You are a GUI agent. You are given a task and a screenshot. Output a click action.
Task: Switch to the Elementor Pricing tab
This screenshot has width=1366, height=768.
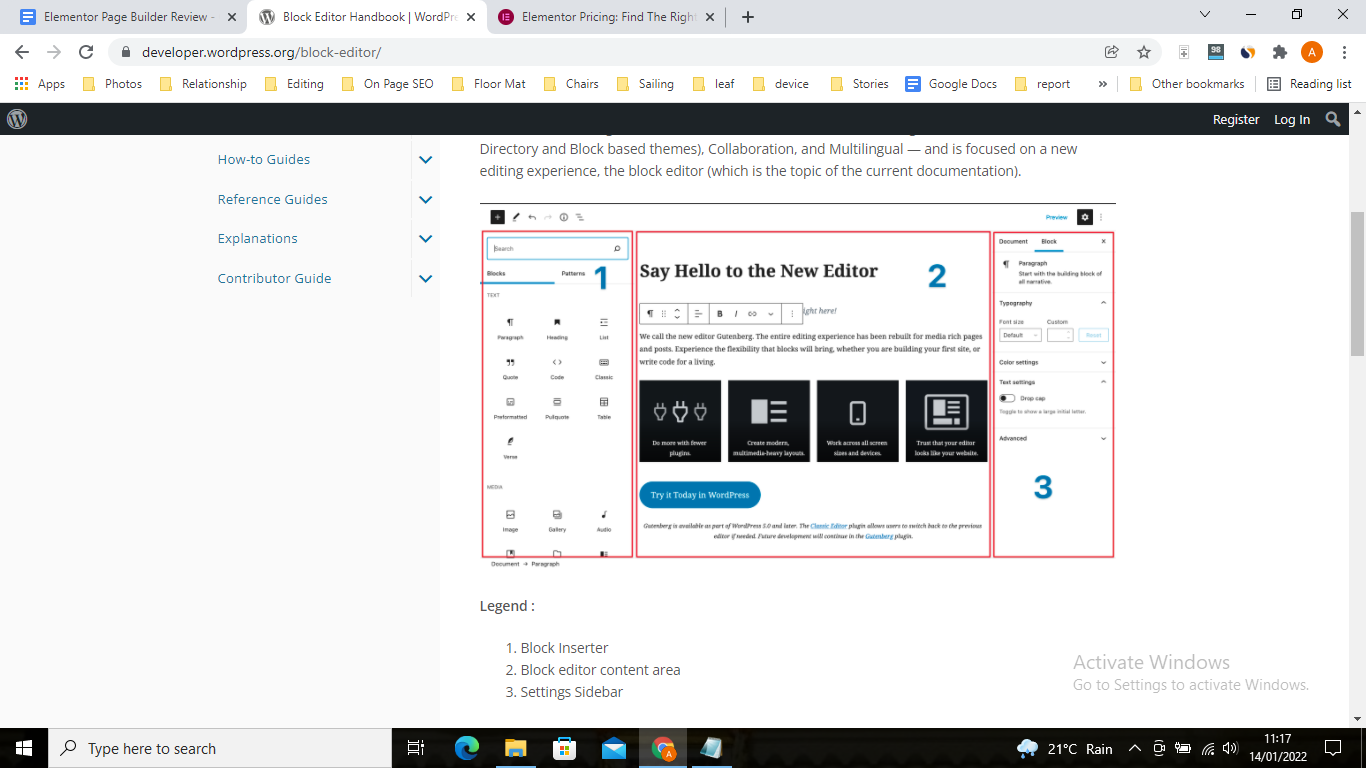[x=608, y=17]
